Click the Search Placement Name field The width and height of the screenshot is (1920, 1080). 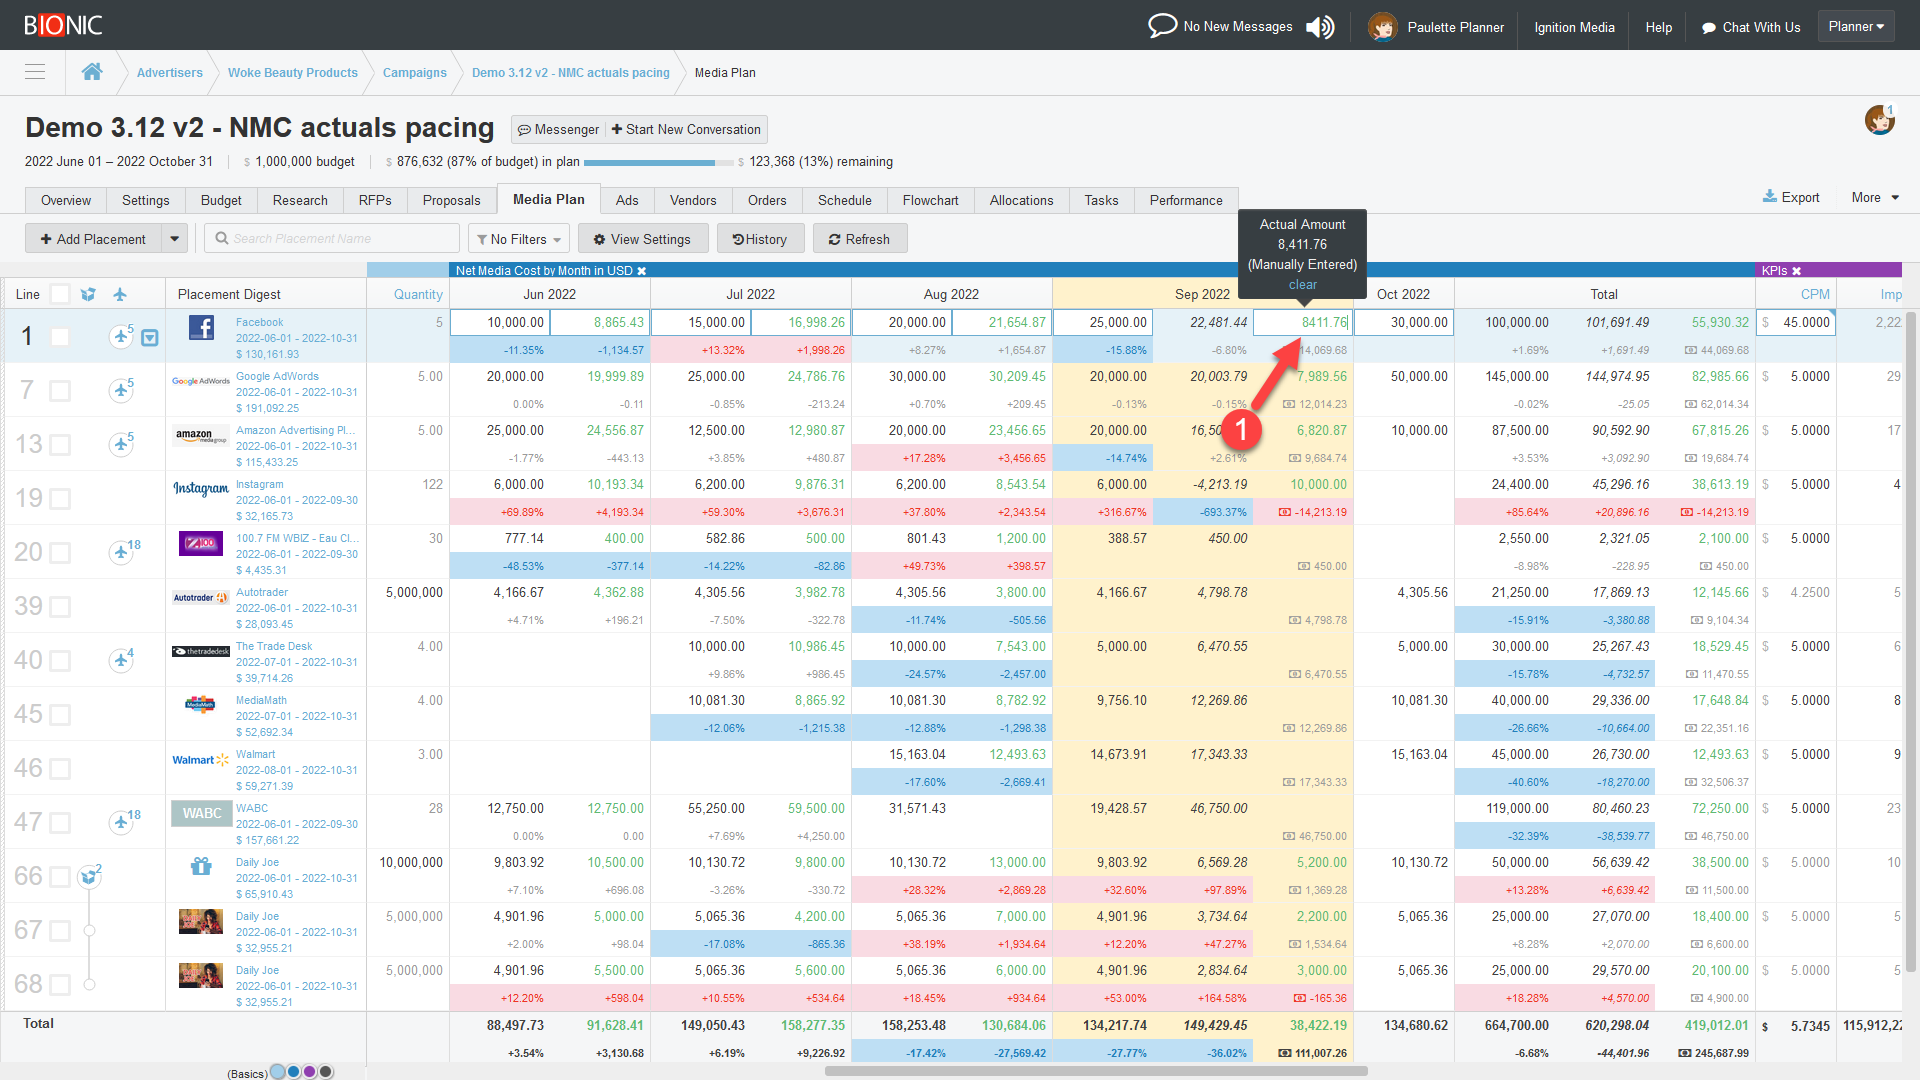click(x=332, y=239)
